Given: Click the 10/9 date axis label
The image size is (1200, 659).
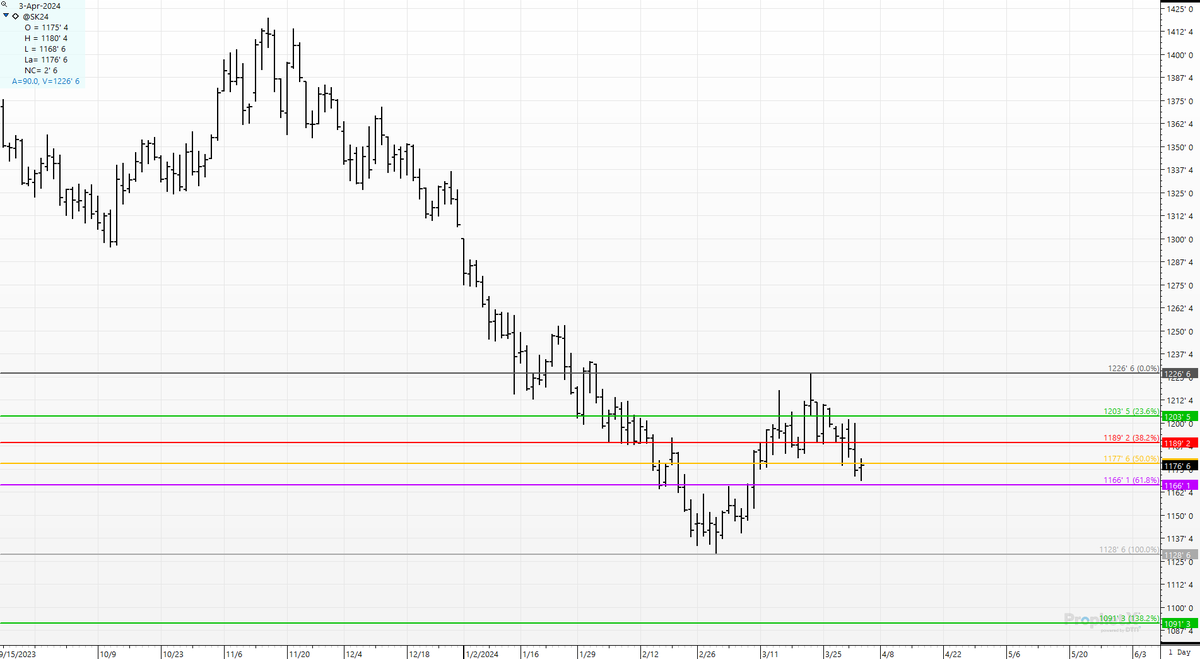Looking at the screenshot, I should click(x=109, y=655).
